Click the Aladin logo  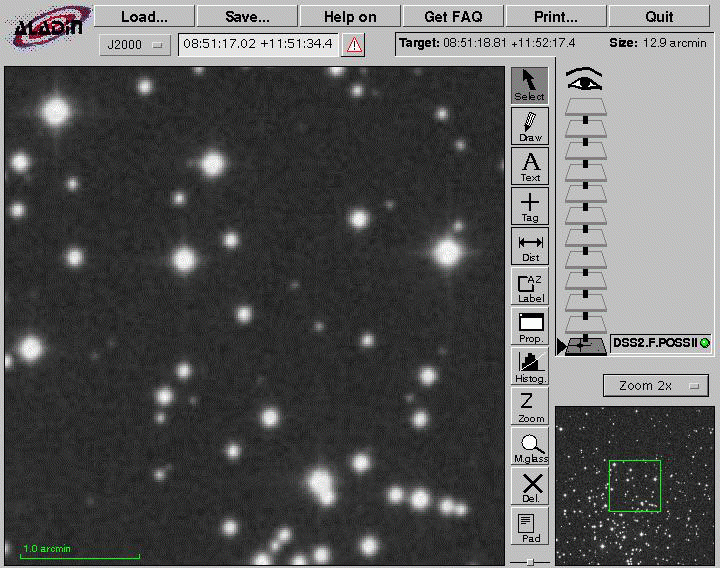[x=47, y=28]
